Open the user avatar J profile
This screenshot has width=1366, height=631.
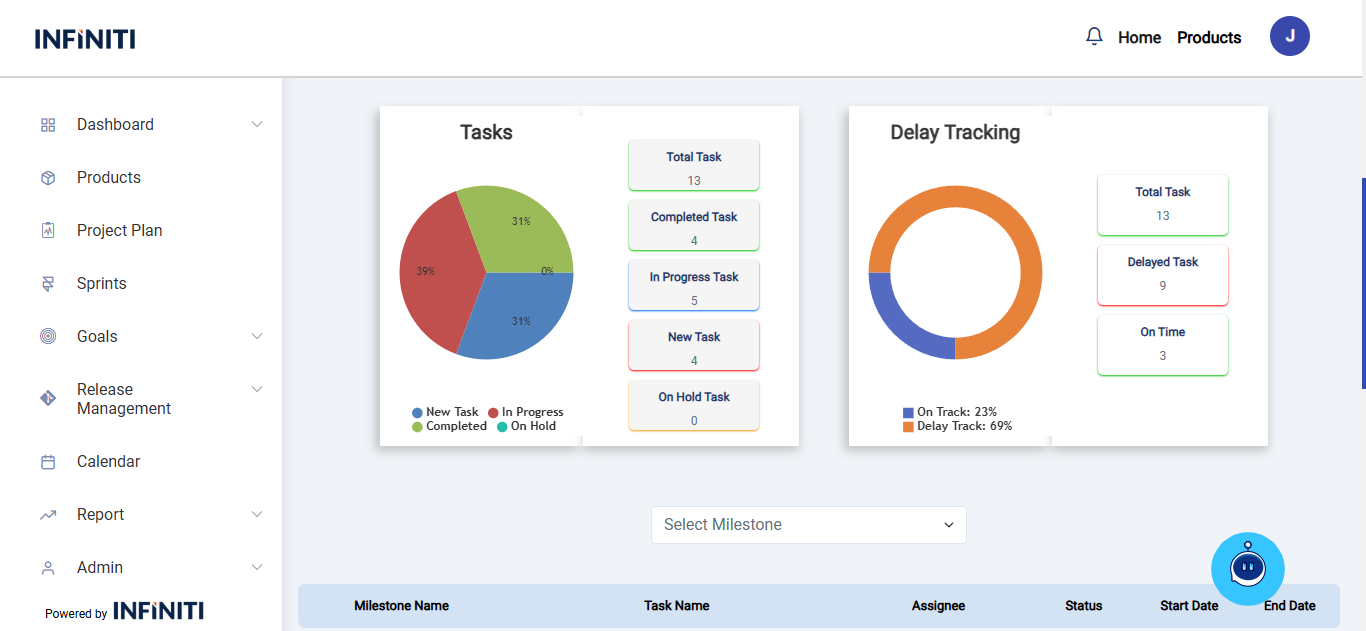pos(1289,37)
